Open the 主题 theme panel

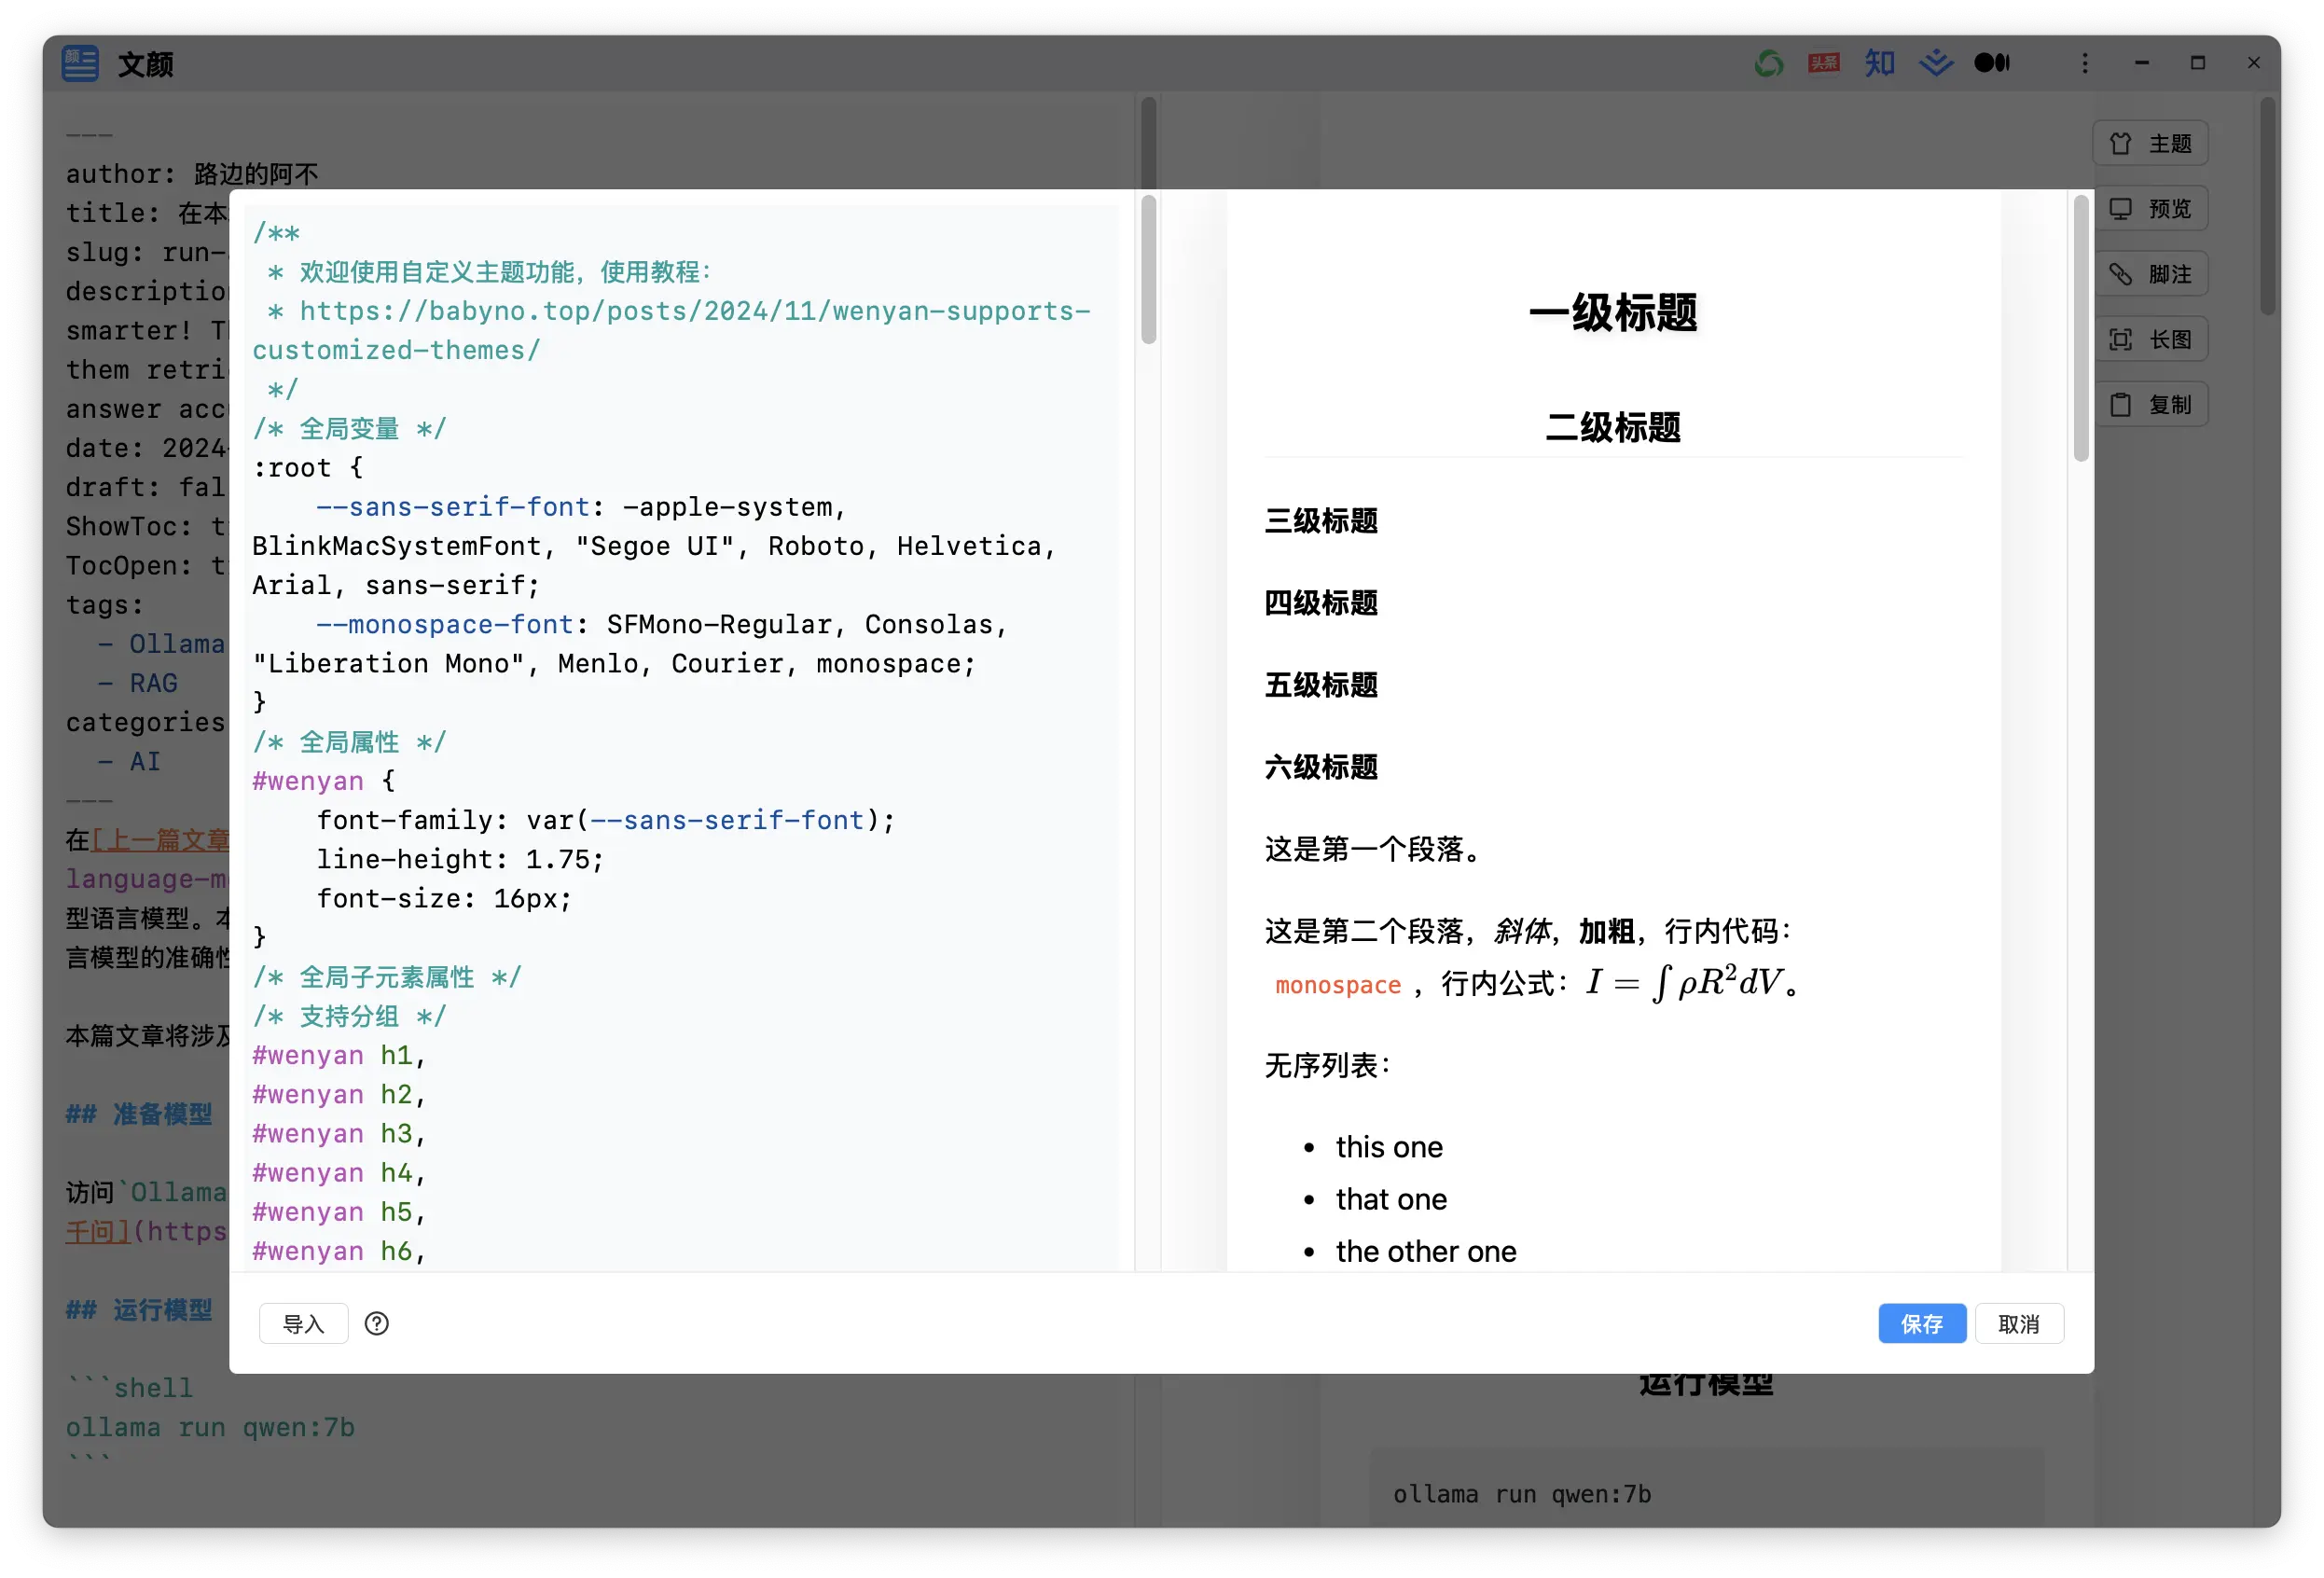(x=2150, y=143)
